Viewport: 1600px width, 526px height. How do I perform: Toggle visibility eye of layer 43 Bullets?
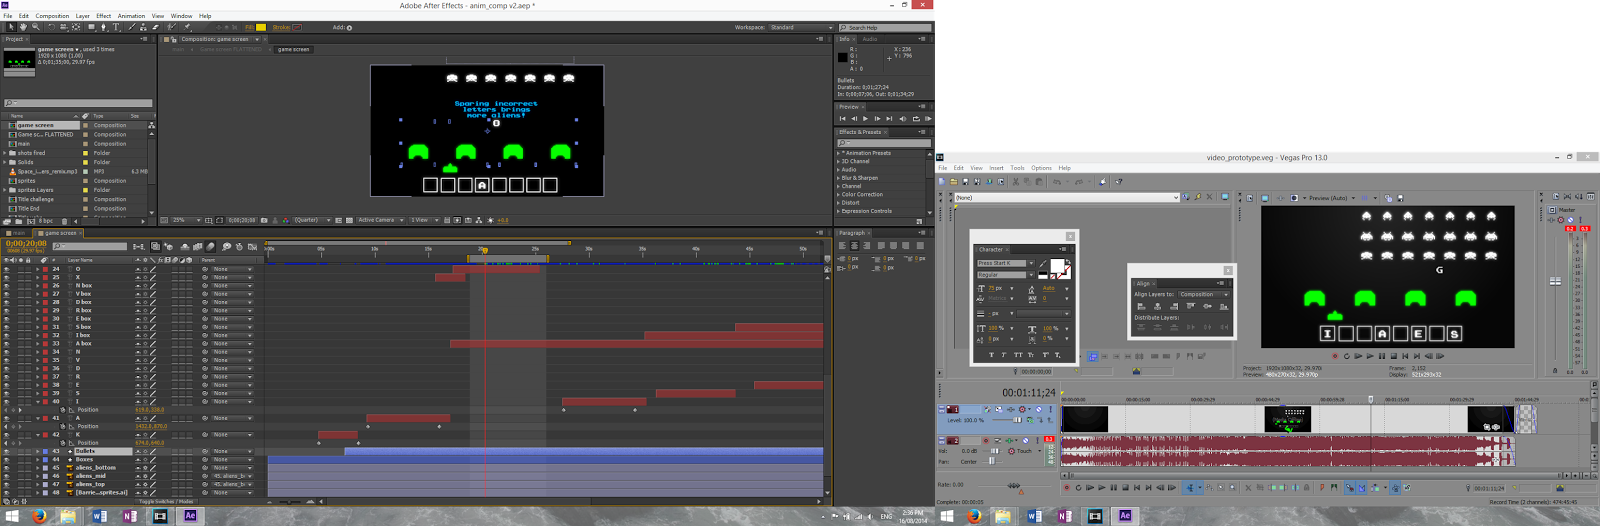[x=6, y=451]
